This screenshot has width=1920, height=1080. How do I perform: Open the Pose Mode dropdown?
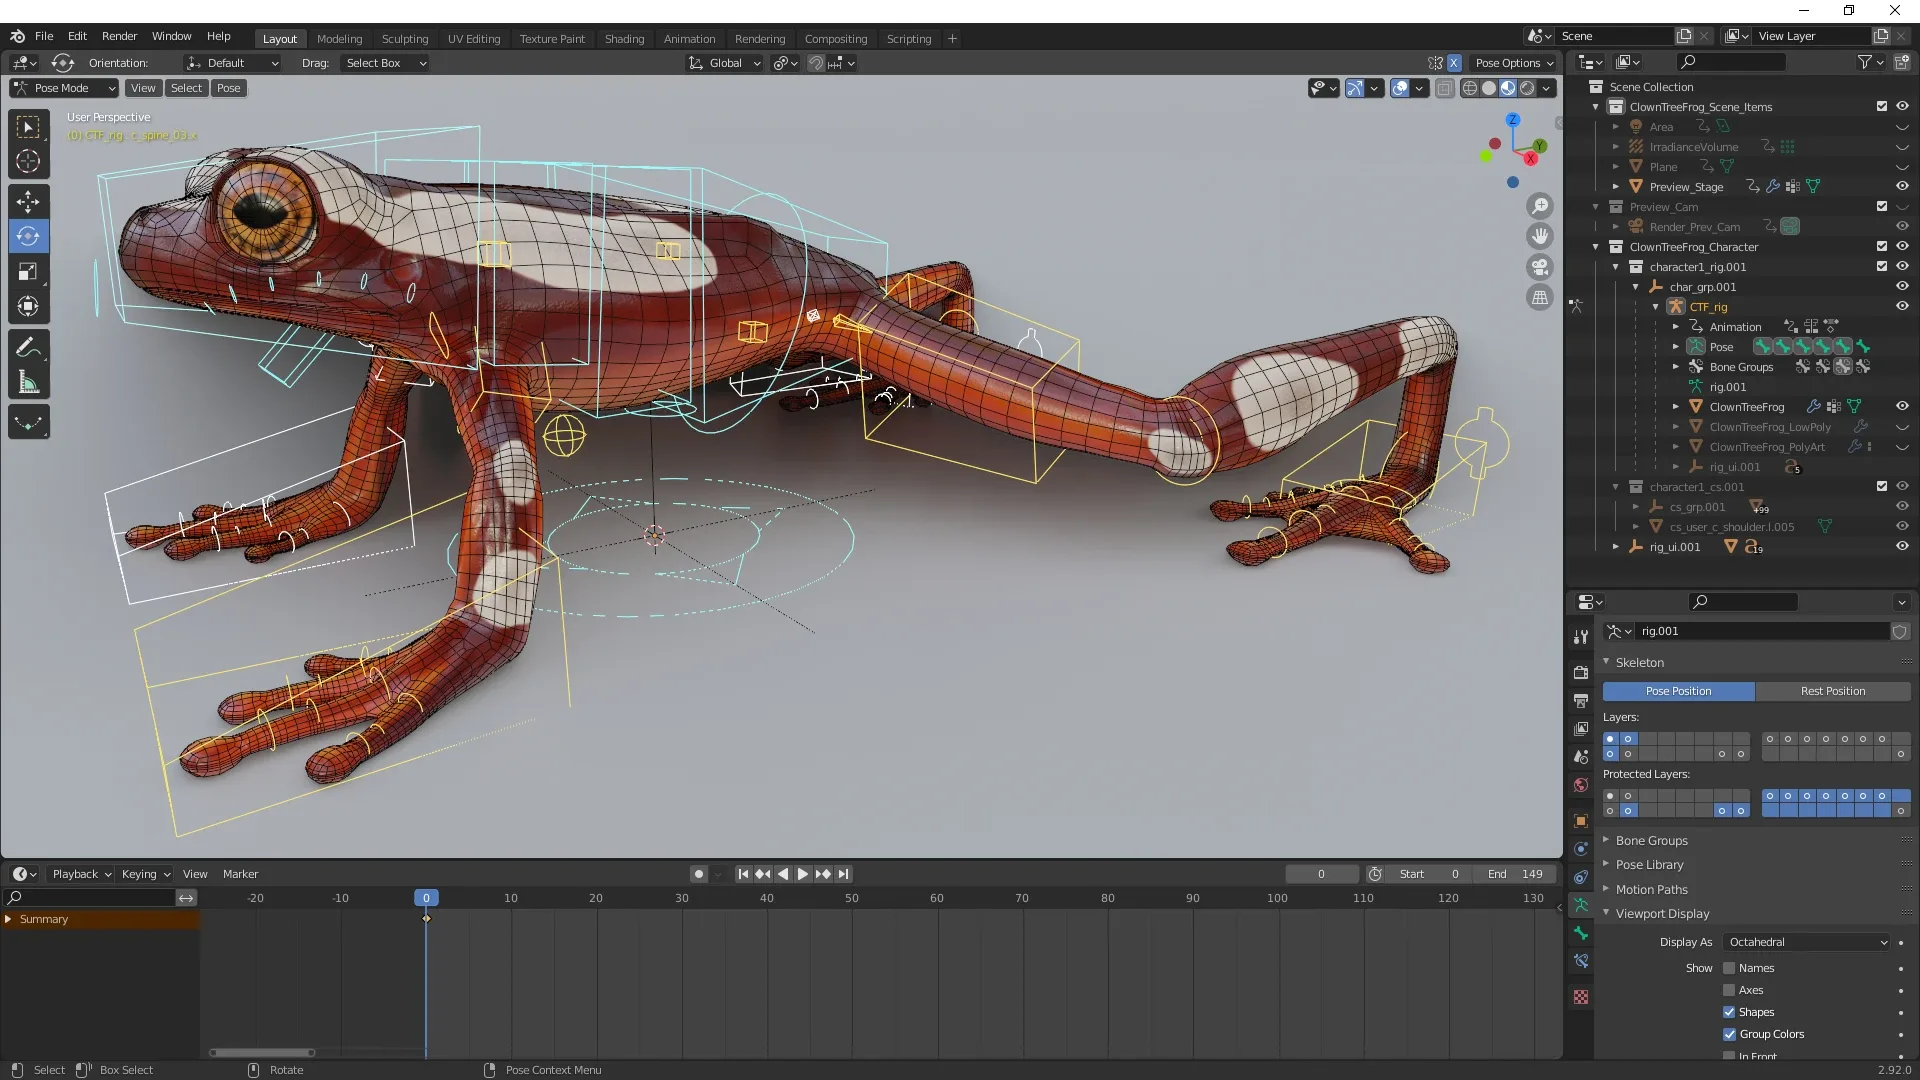tap(64, 88)
